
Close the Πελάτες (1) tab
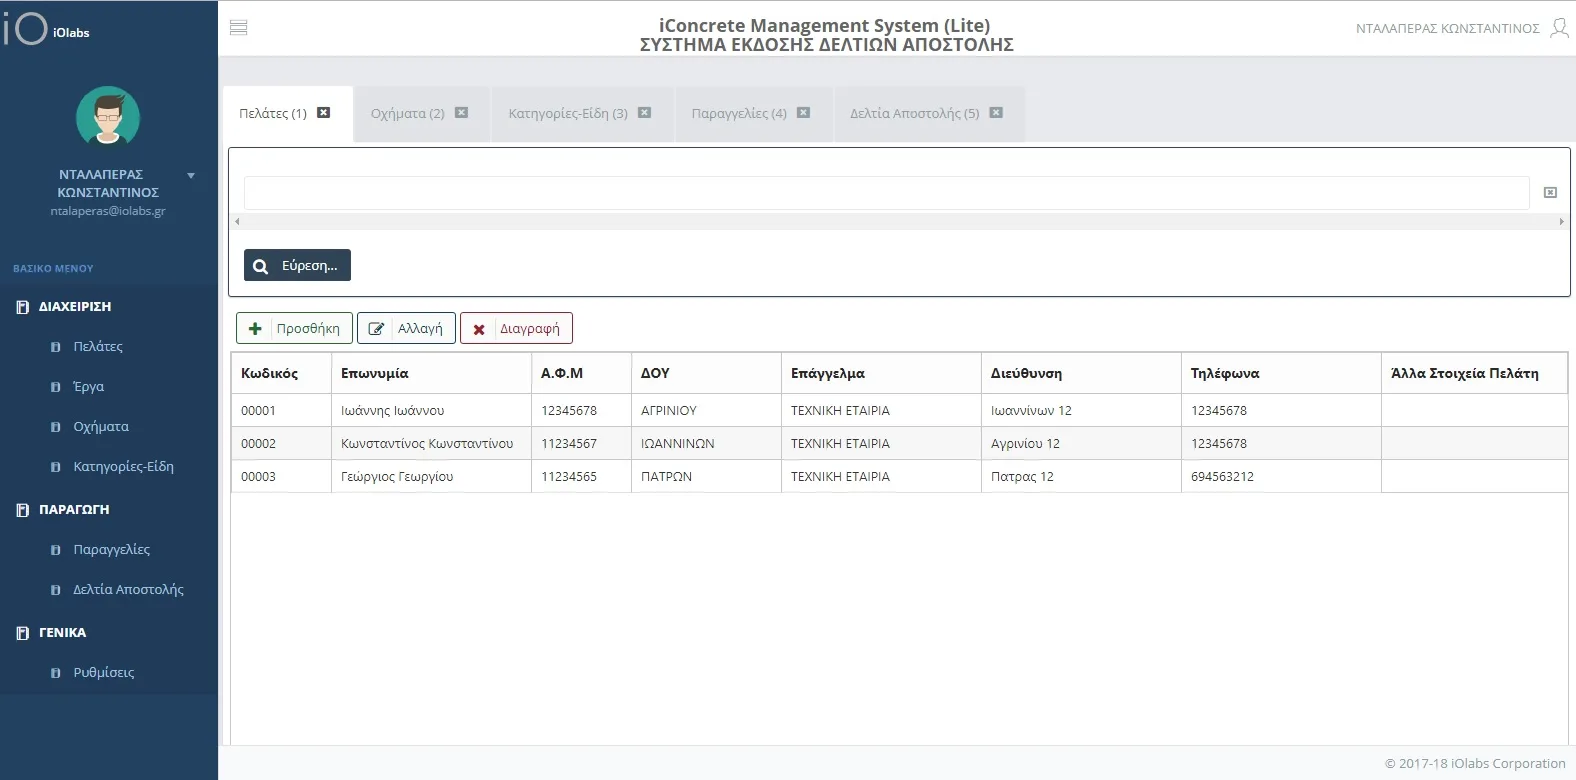323,113
